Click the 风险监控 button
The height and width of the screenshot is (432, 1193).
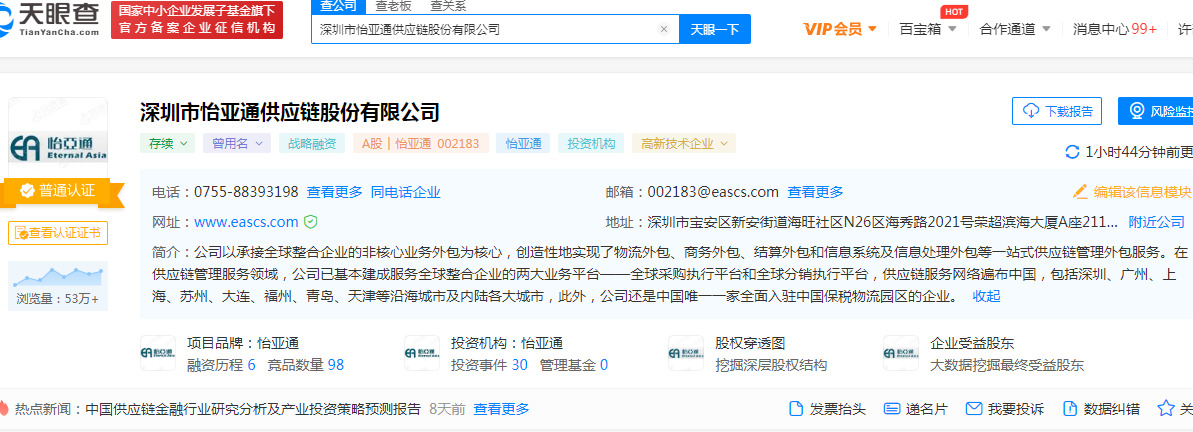tap(1156, 111)
